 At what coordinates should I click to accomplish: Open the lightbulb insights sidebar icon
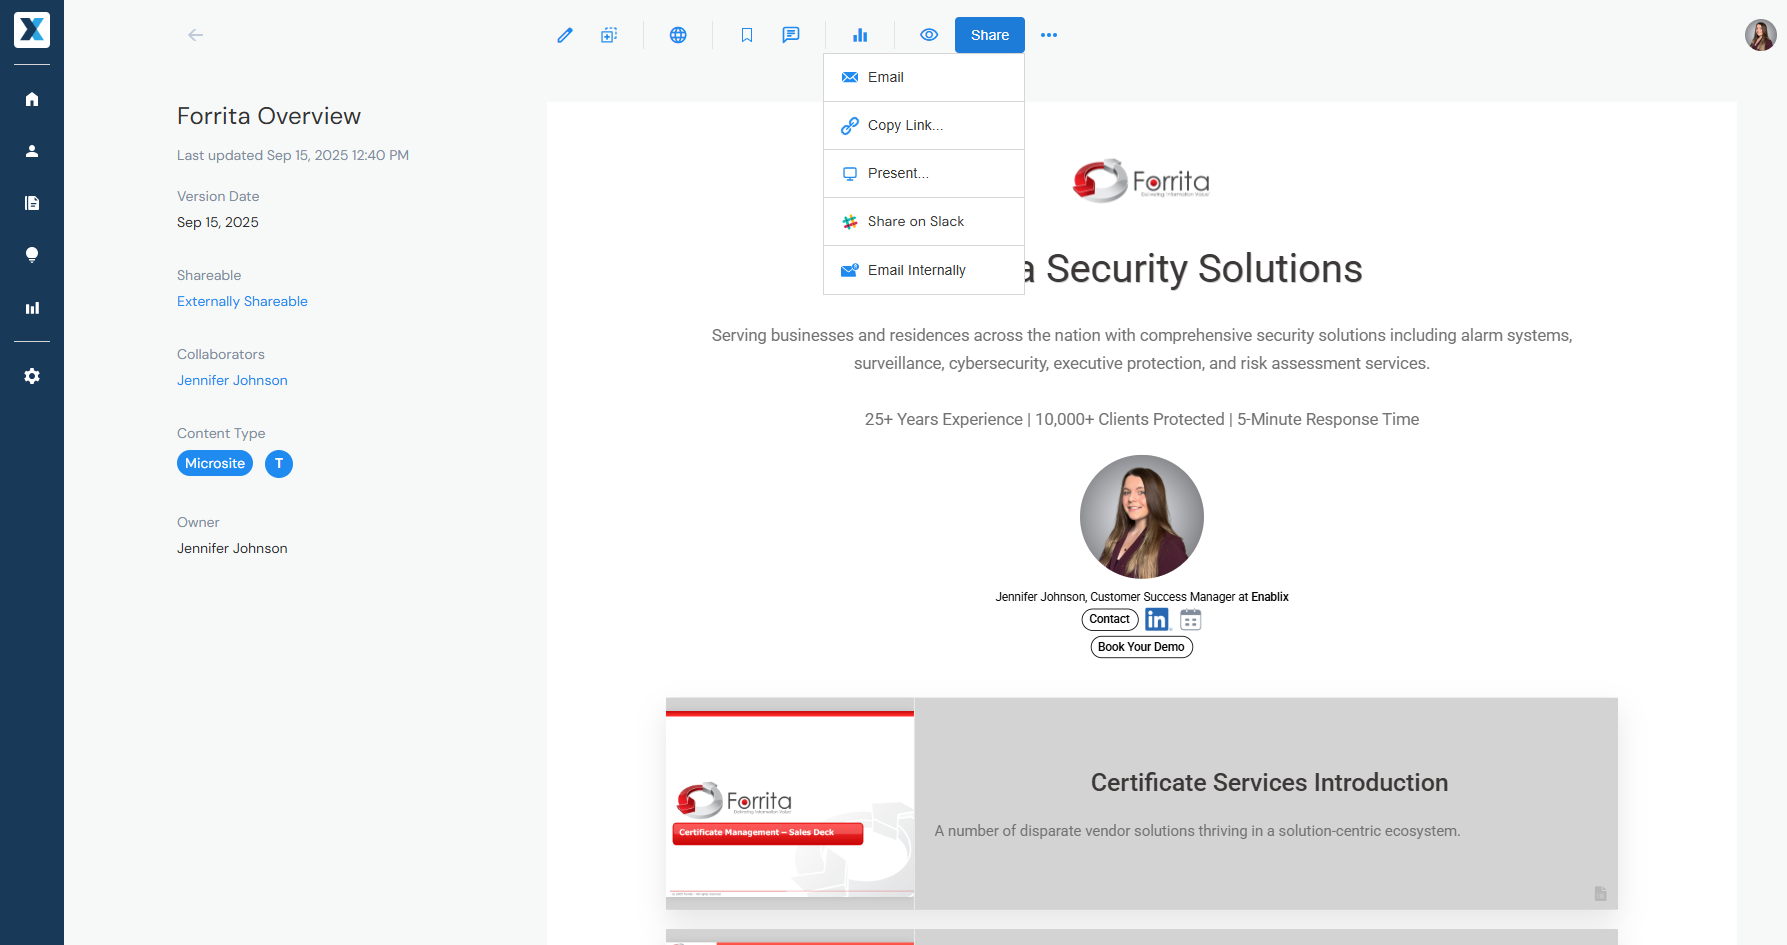32,255
